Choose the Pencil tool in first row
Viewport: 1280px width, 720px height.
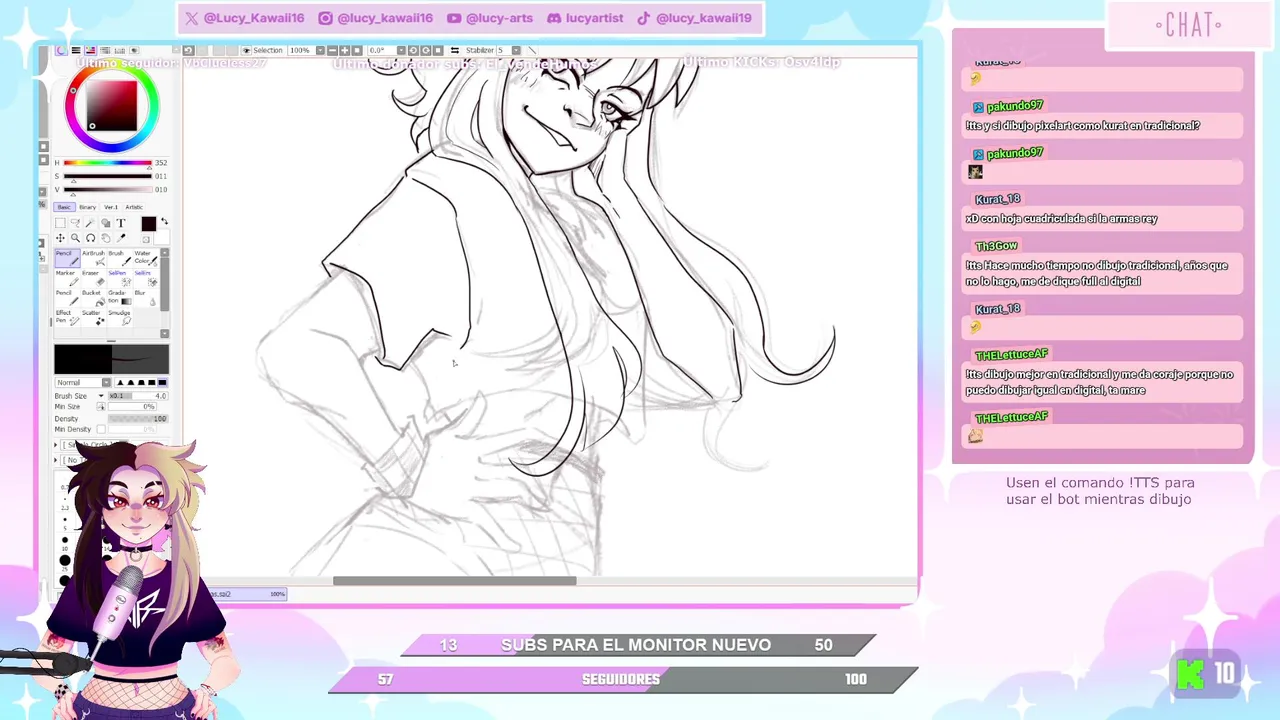coord(68,258)
